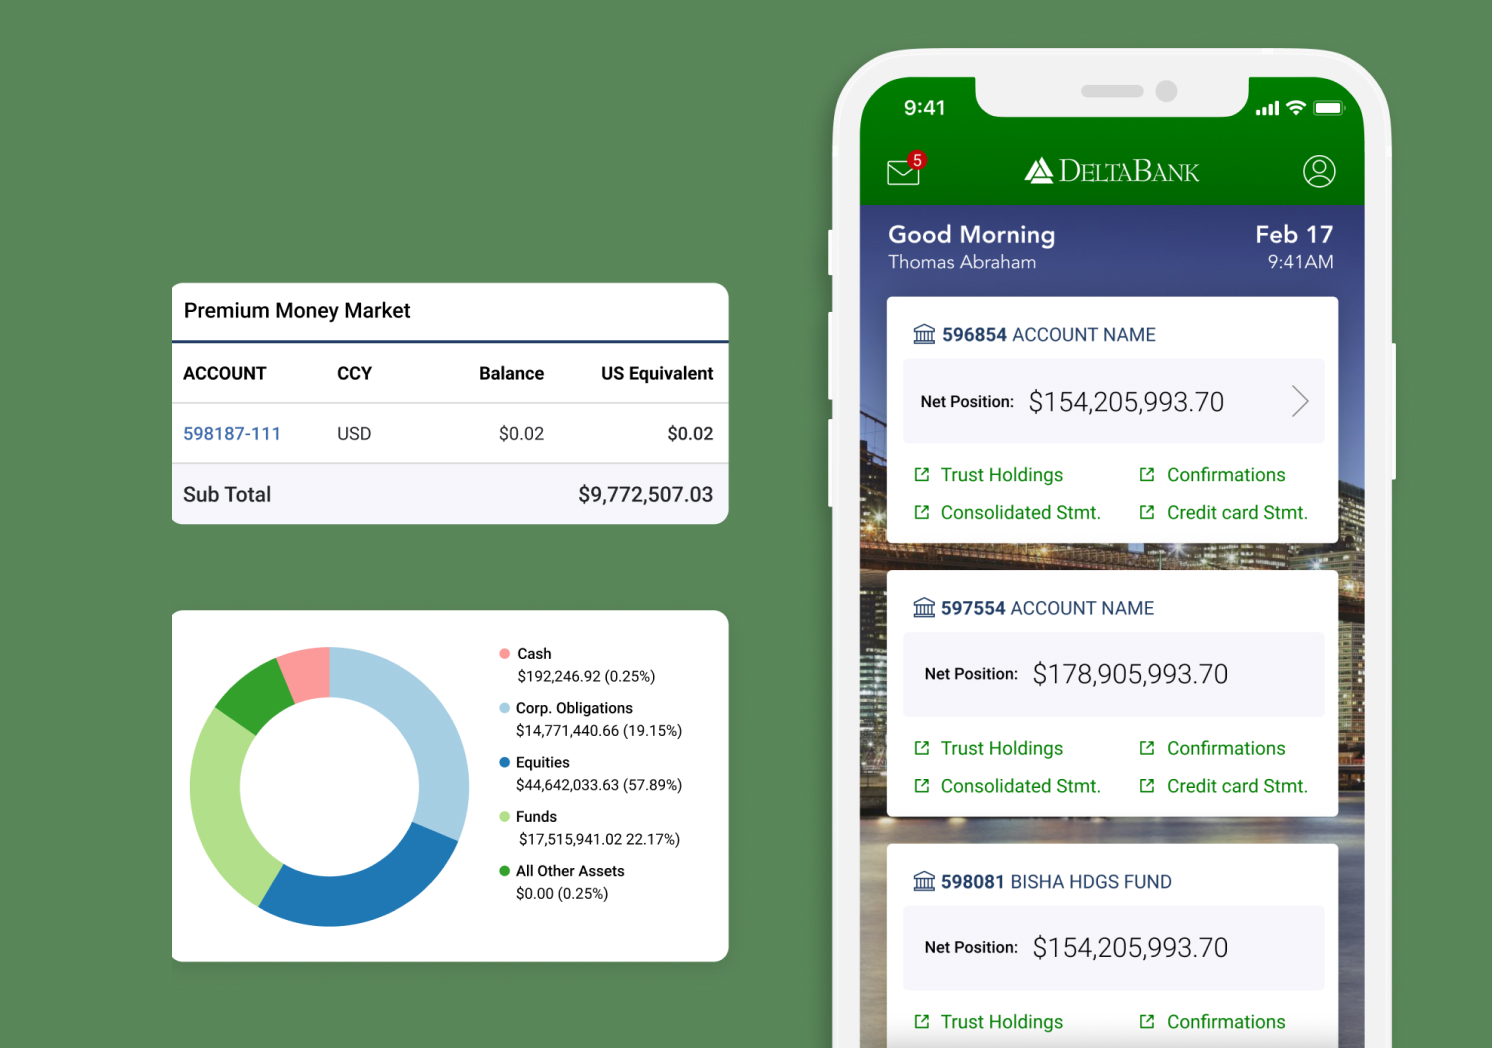Click the Equities amount $44,642,033.63 (57.89%)

click(x=599, y=785)
